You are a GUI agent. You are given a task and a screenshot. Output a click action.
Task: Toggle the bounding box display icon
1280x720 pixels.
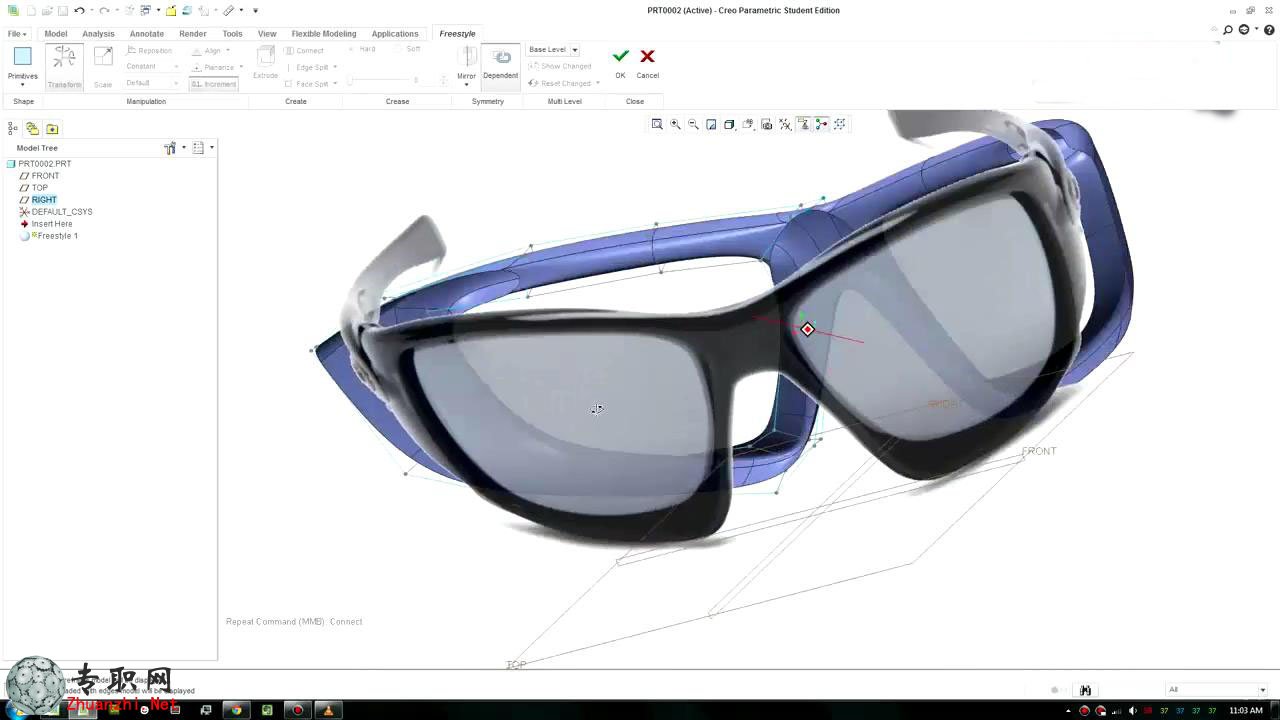(839, 124)
